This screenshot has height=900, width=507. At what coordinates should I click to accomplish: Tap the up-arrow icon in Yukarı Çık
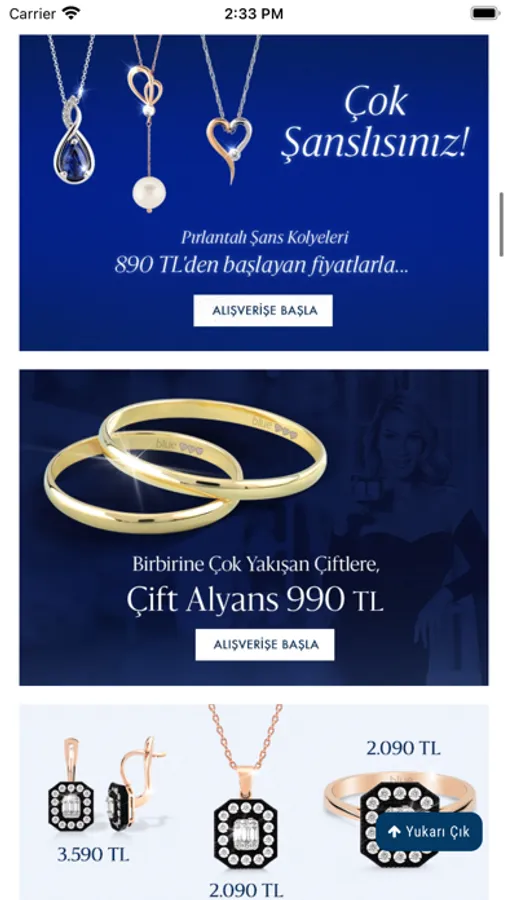(393, 832)
